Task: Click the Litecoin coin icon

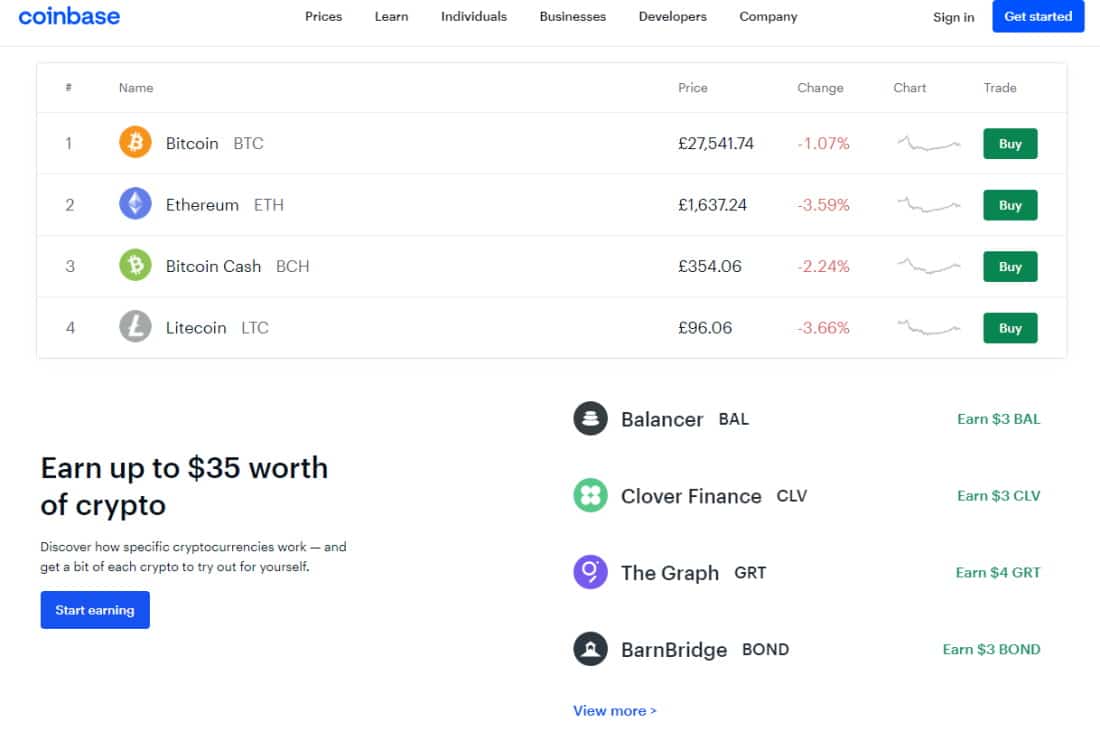Action: pos(134,327)
